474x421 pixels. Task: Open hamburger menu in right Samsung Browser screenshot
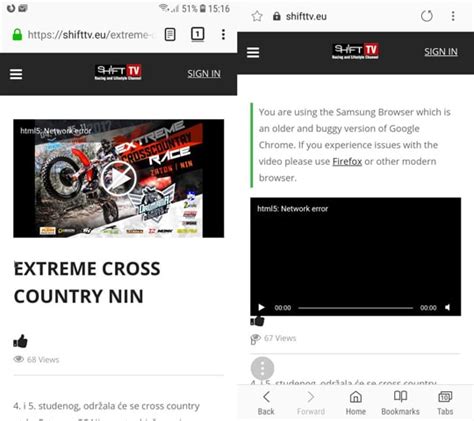253,52
